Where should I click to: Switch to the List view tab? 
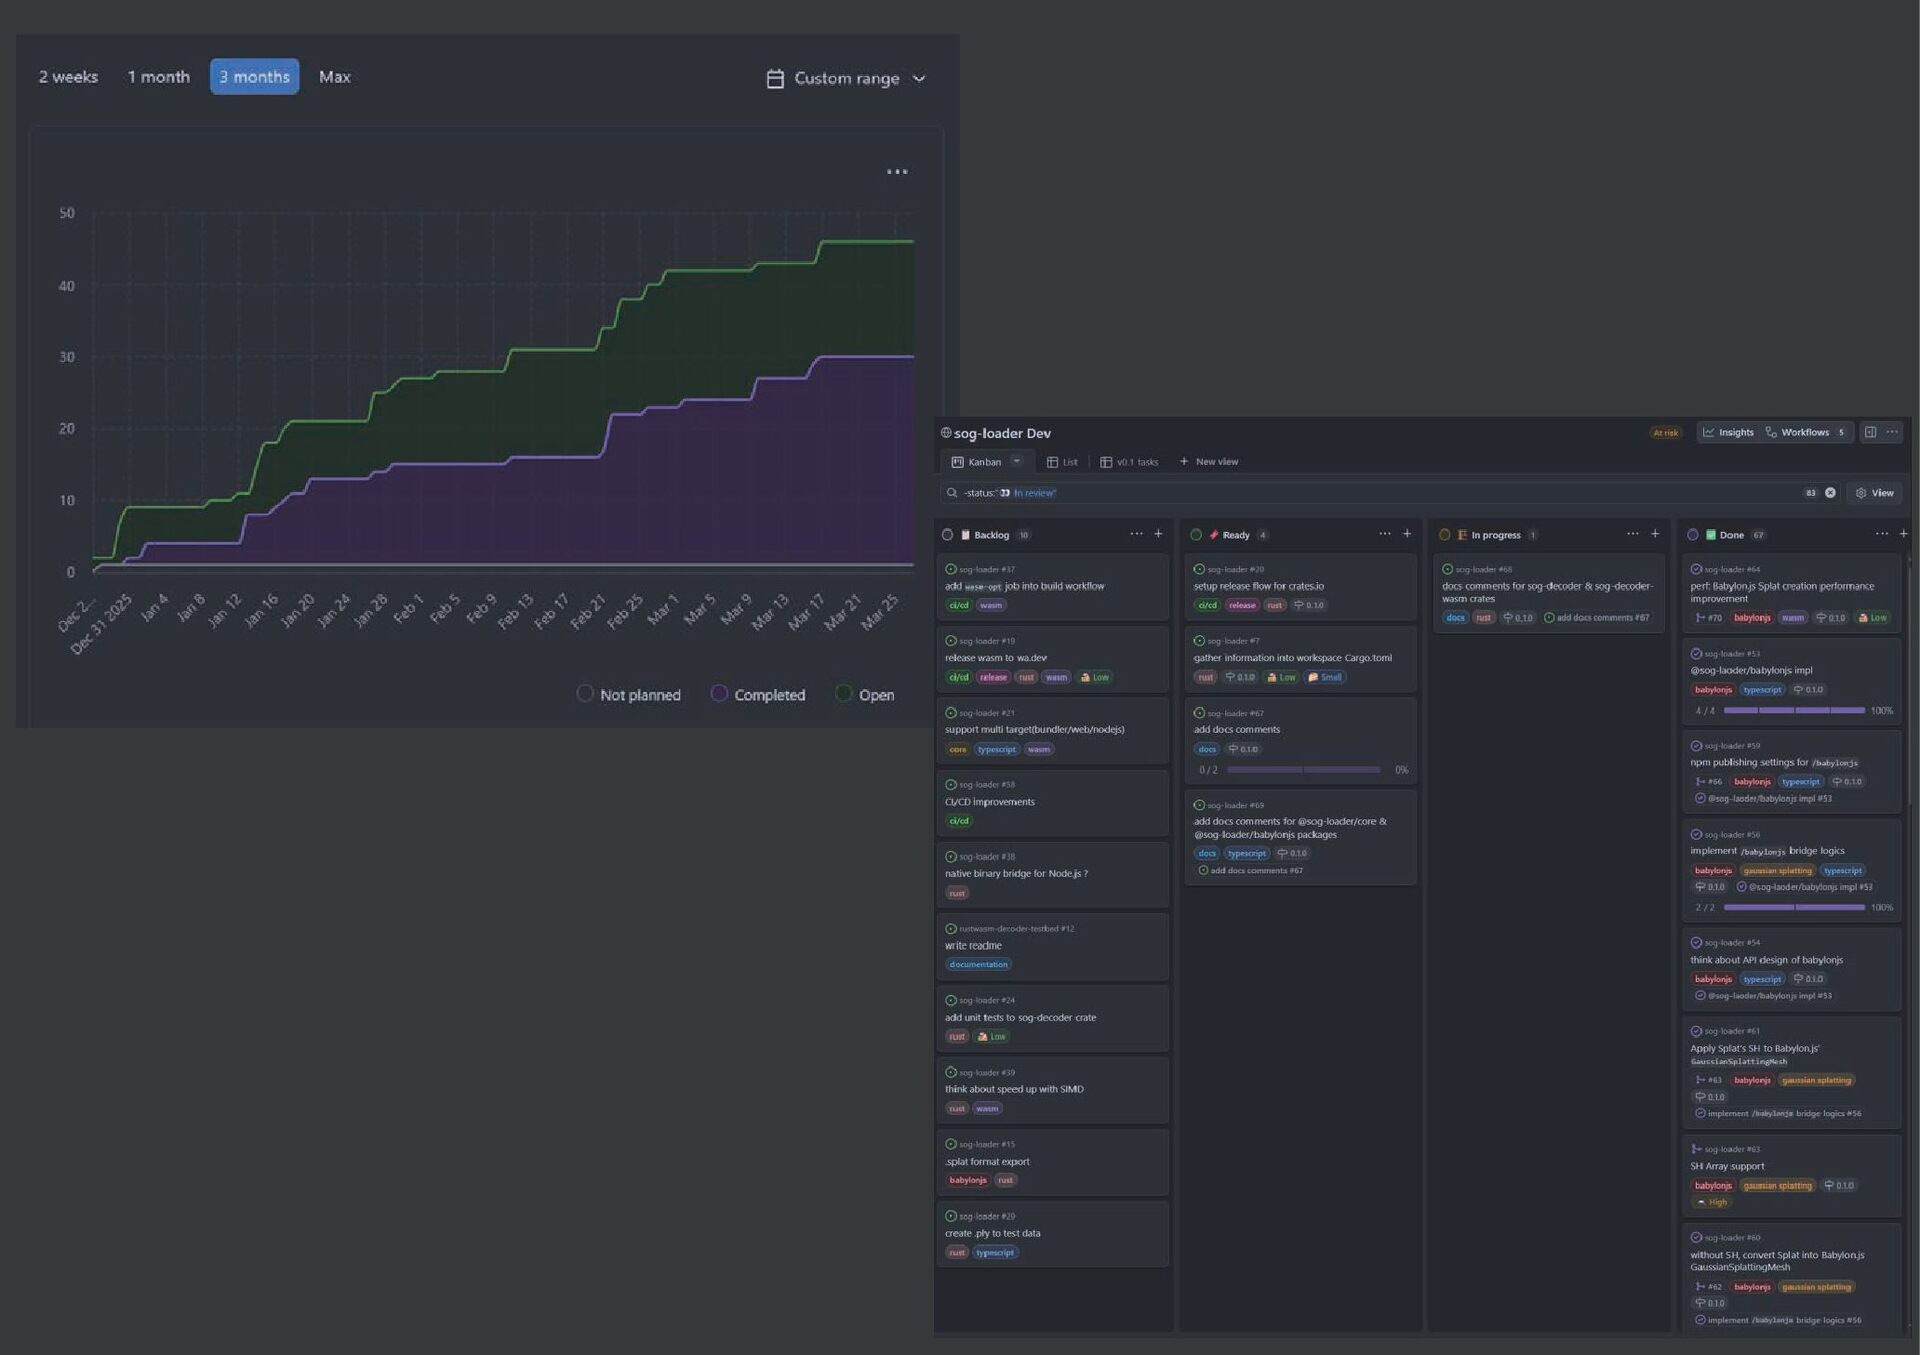pos(1062,462)
